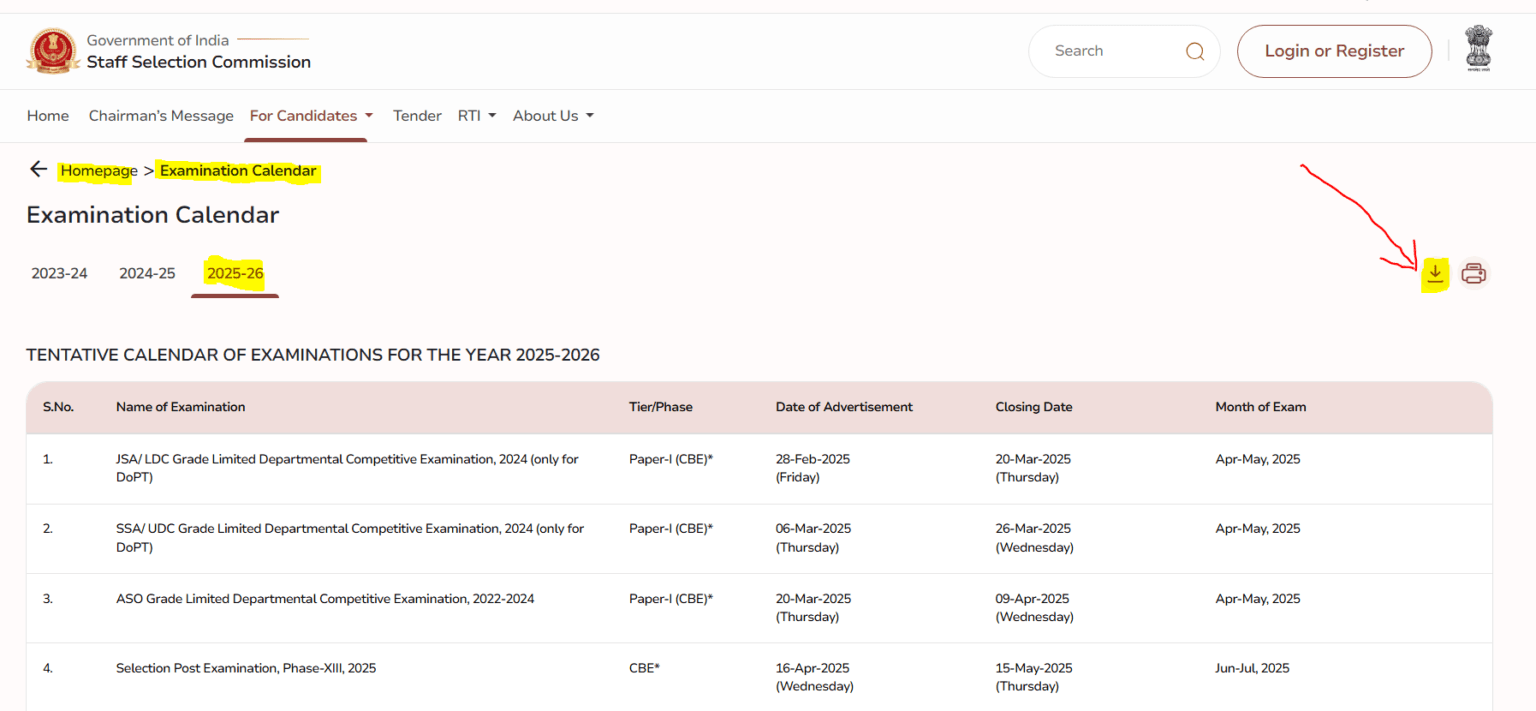Print the examination calendar
This screenshot has width=1536, height=711.
point(1473,273)
